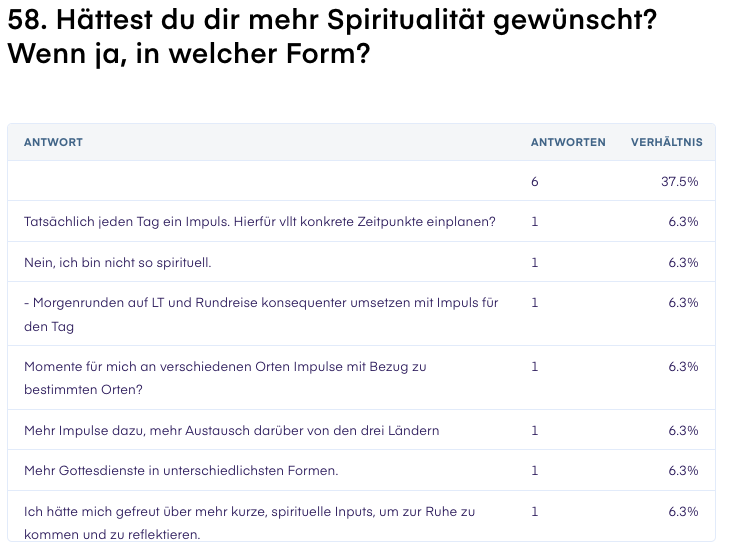The height and width of the screenshot is (554, 732).
Task: Click the count 1 for 'Tatsächlich jeden Tag' row
Action: (535, 221)
